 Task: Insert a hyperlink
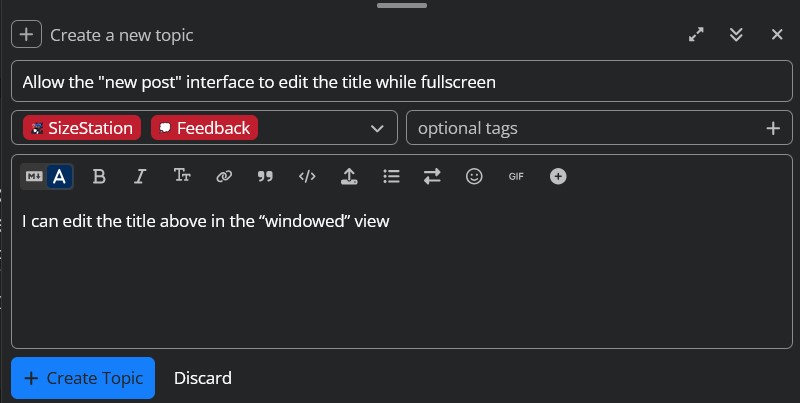pos(224,177)
